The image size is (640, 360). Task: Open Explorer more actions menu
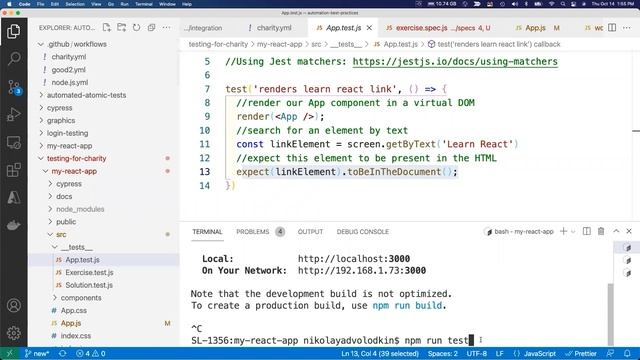(167, 27)
